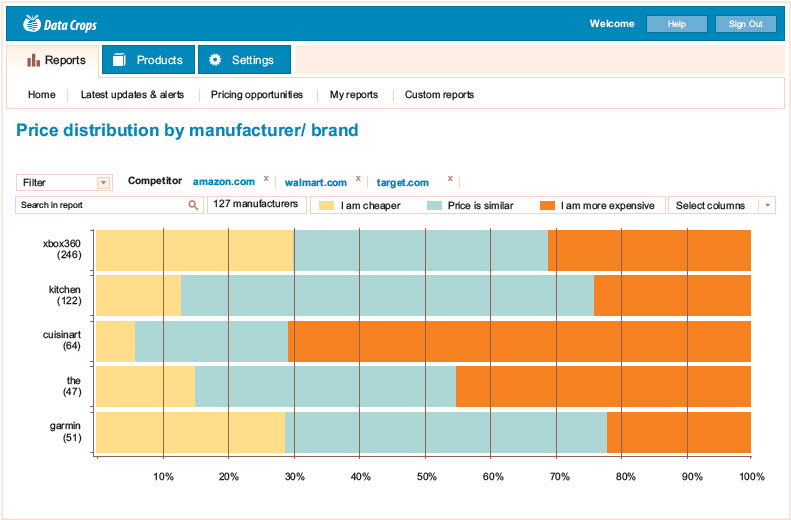This screenshot has height=520, width=791.
Task: Click the garmin (51) row label
Action: [x=65, y=432]
